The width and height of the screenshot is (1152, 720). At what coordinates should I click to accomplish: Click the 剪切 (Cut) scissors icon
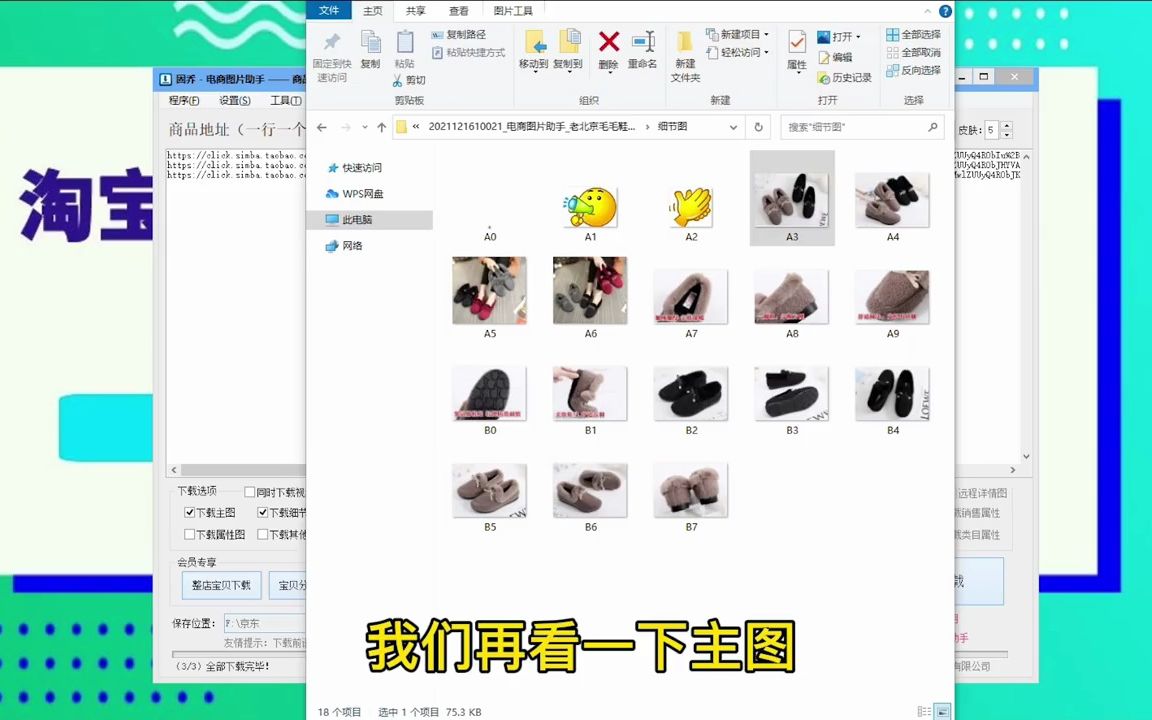396,79
